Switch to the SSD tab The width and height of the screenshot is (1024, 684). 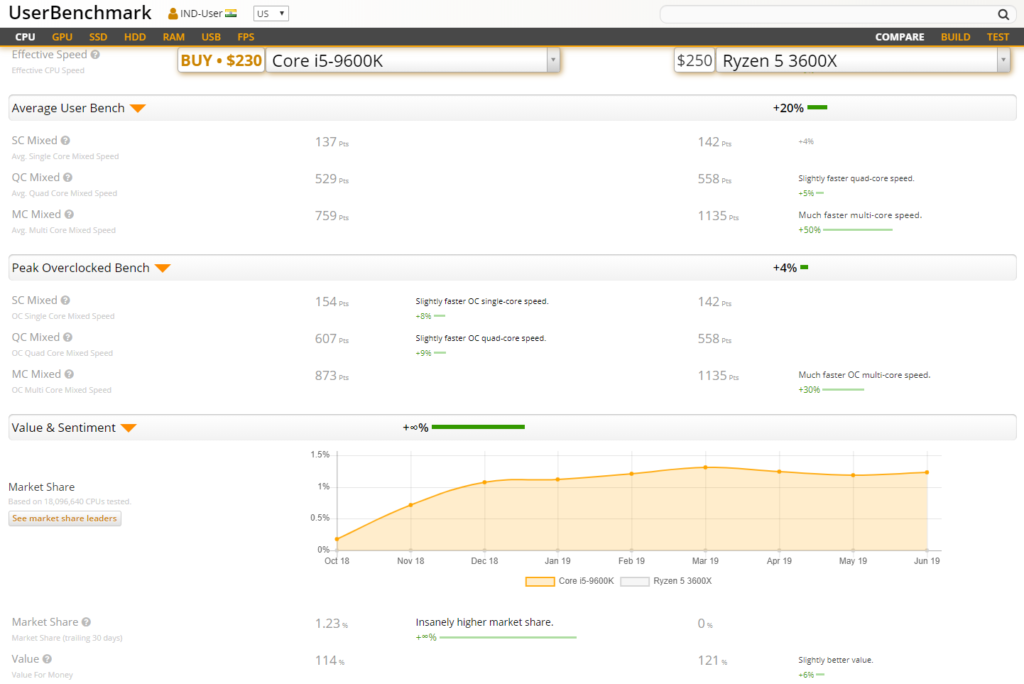(x=98, y=37)
